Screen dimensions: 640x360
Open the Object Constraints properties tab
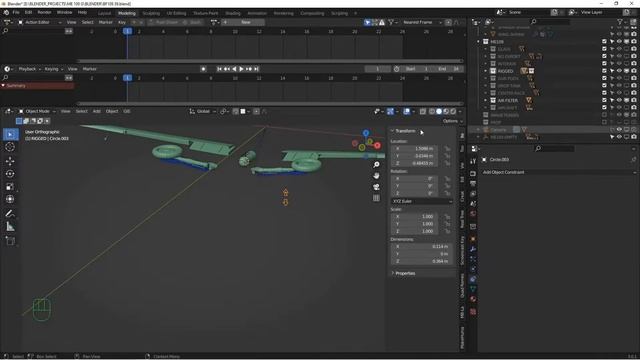pyautogui.click(x=473, y=279)
